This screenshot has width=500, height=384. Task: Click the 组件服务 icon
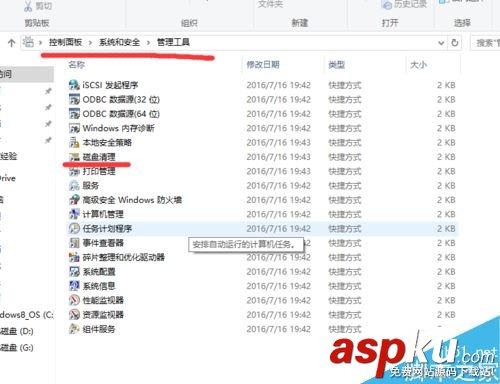point(74,329)
